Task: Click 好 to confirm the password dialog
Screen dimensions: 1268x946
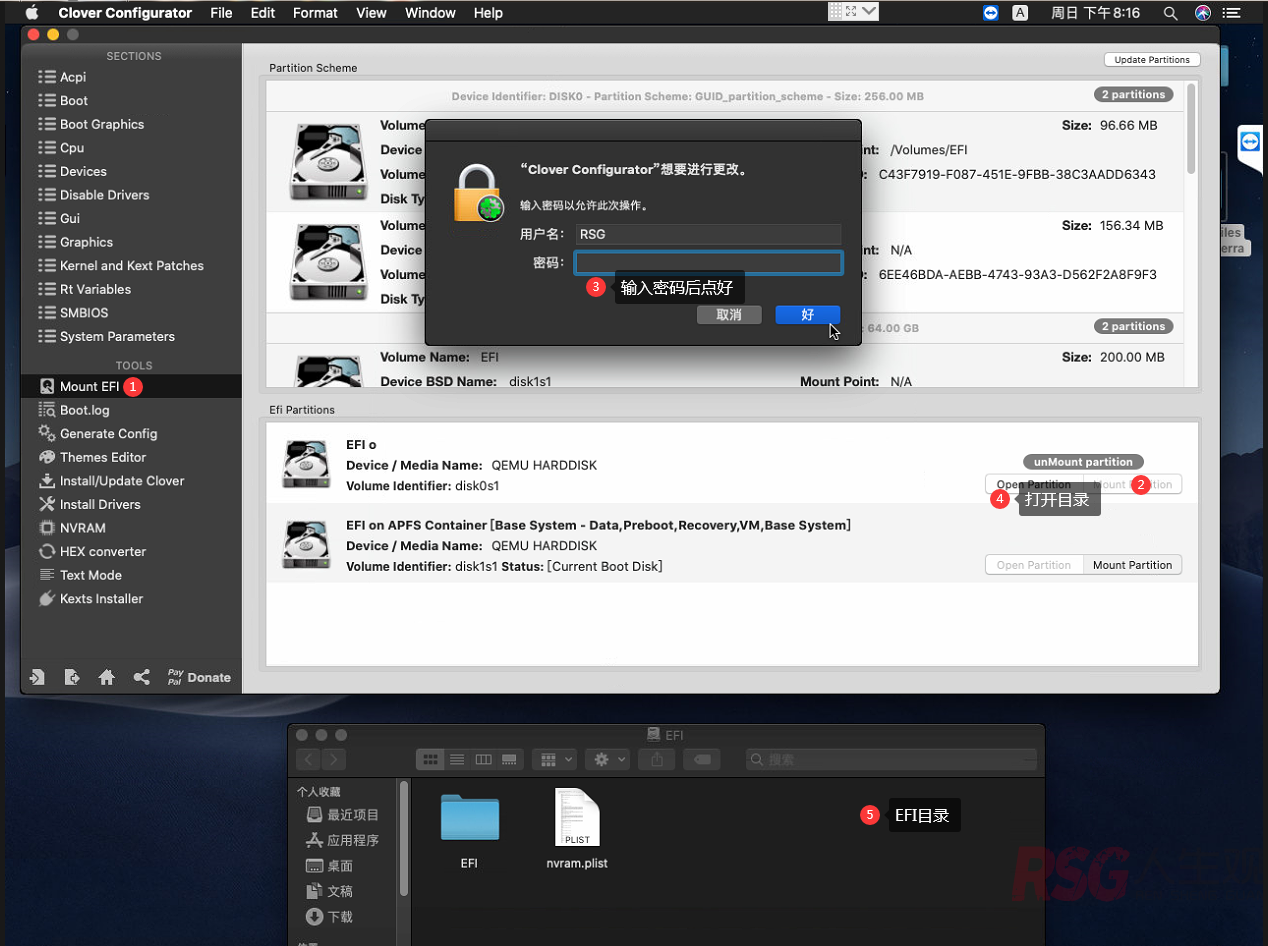Action: pyautogui.click(x=807, y=315)
